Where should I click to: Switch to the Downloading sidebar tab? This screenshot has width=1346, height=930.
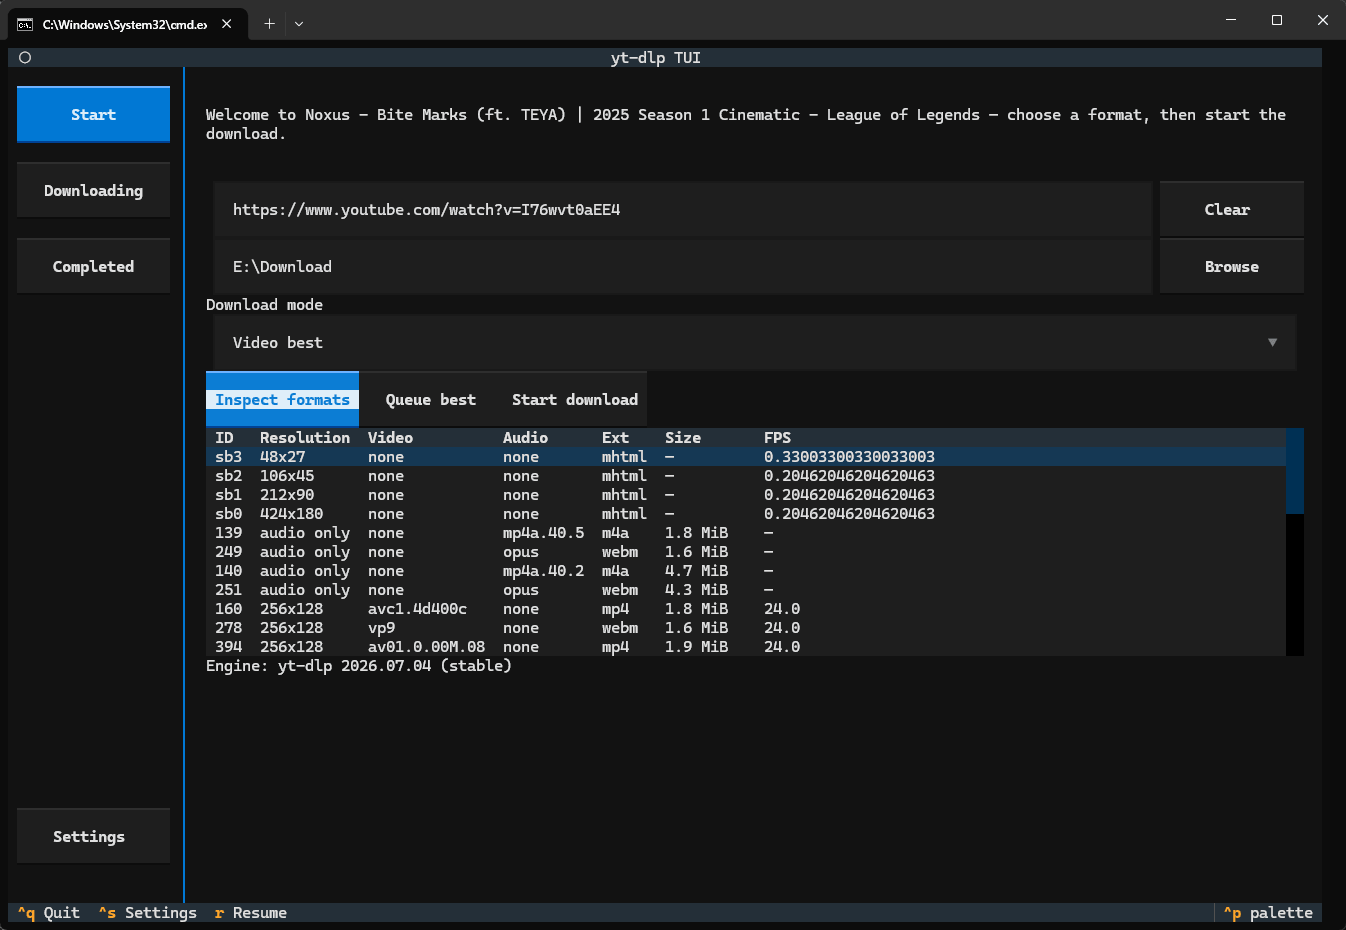93,191
